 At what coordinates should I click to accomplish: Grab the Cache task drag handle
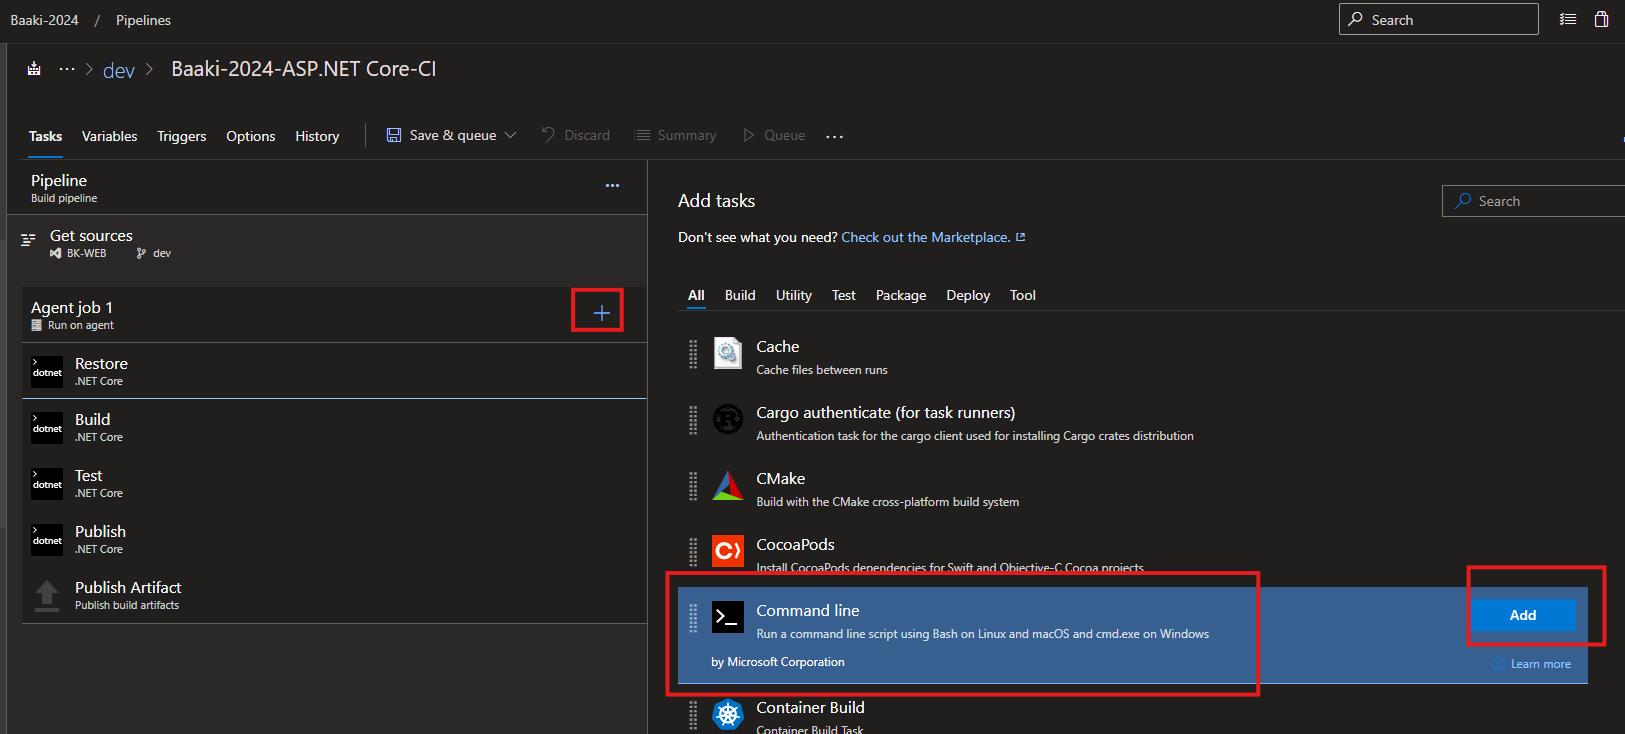693,354
